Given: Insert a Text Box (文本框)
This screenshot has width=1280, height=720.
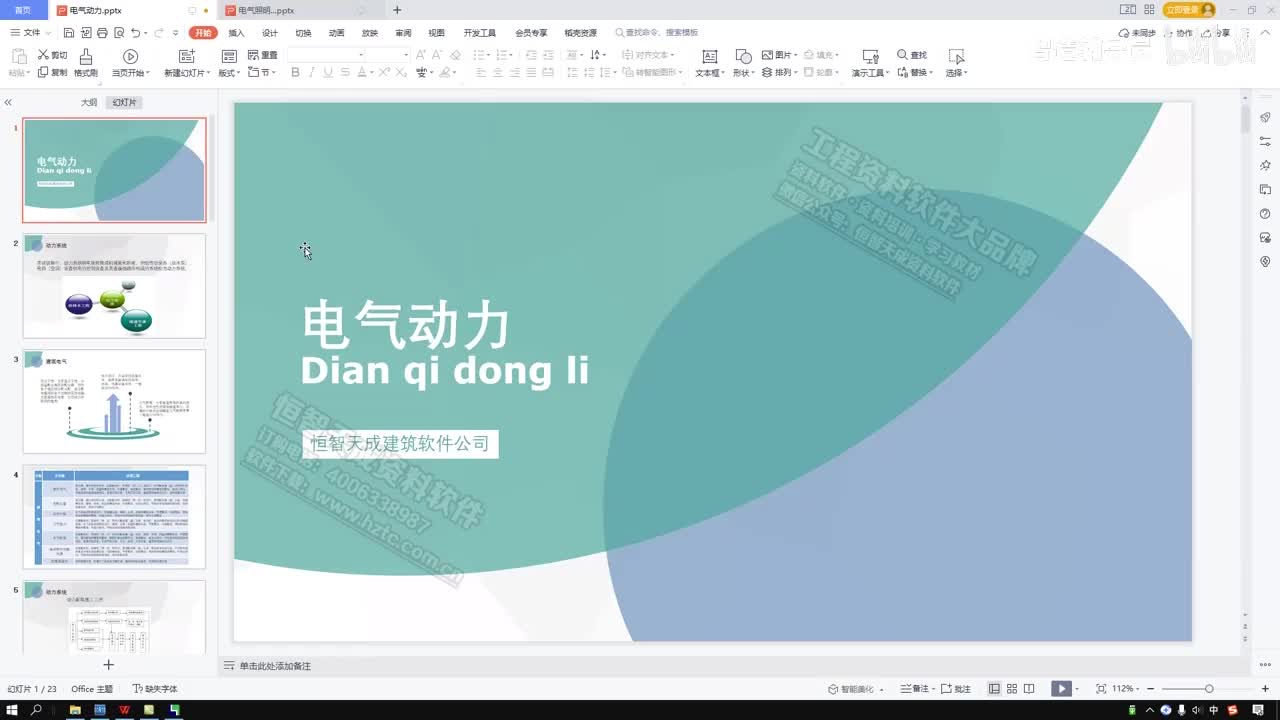Looking at the screenshot, I should coord(709,63).
